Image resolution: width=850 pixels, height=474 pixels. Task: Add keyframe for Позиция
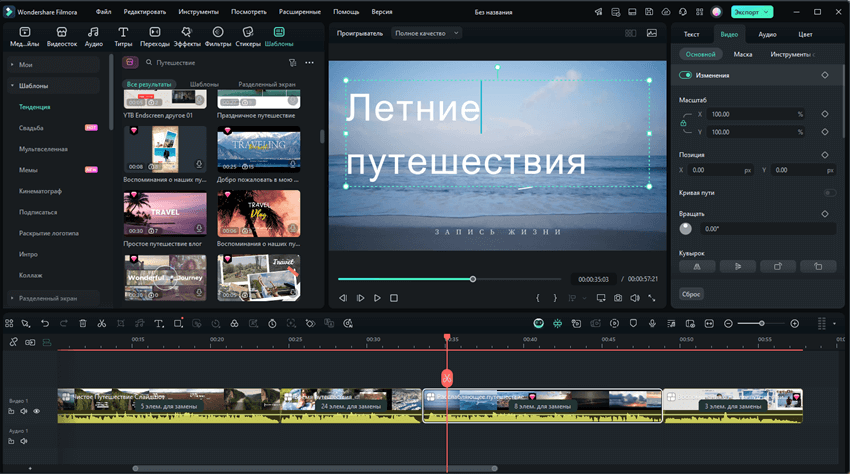pos(825,155)
